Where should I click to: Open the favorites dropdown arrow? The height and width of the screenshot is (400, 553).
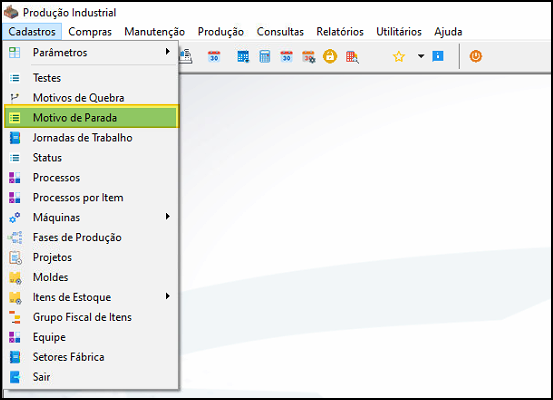pyautogui.click(x=421, y=56)
